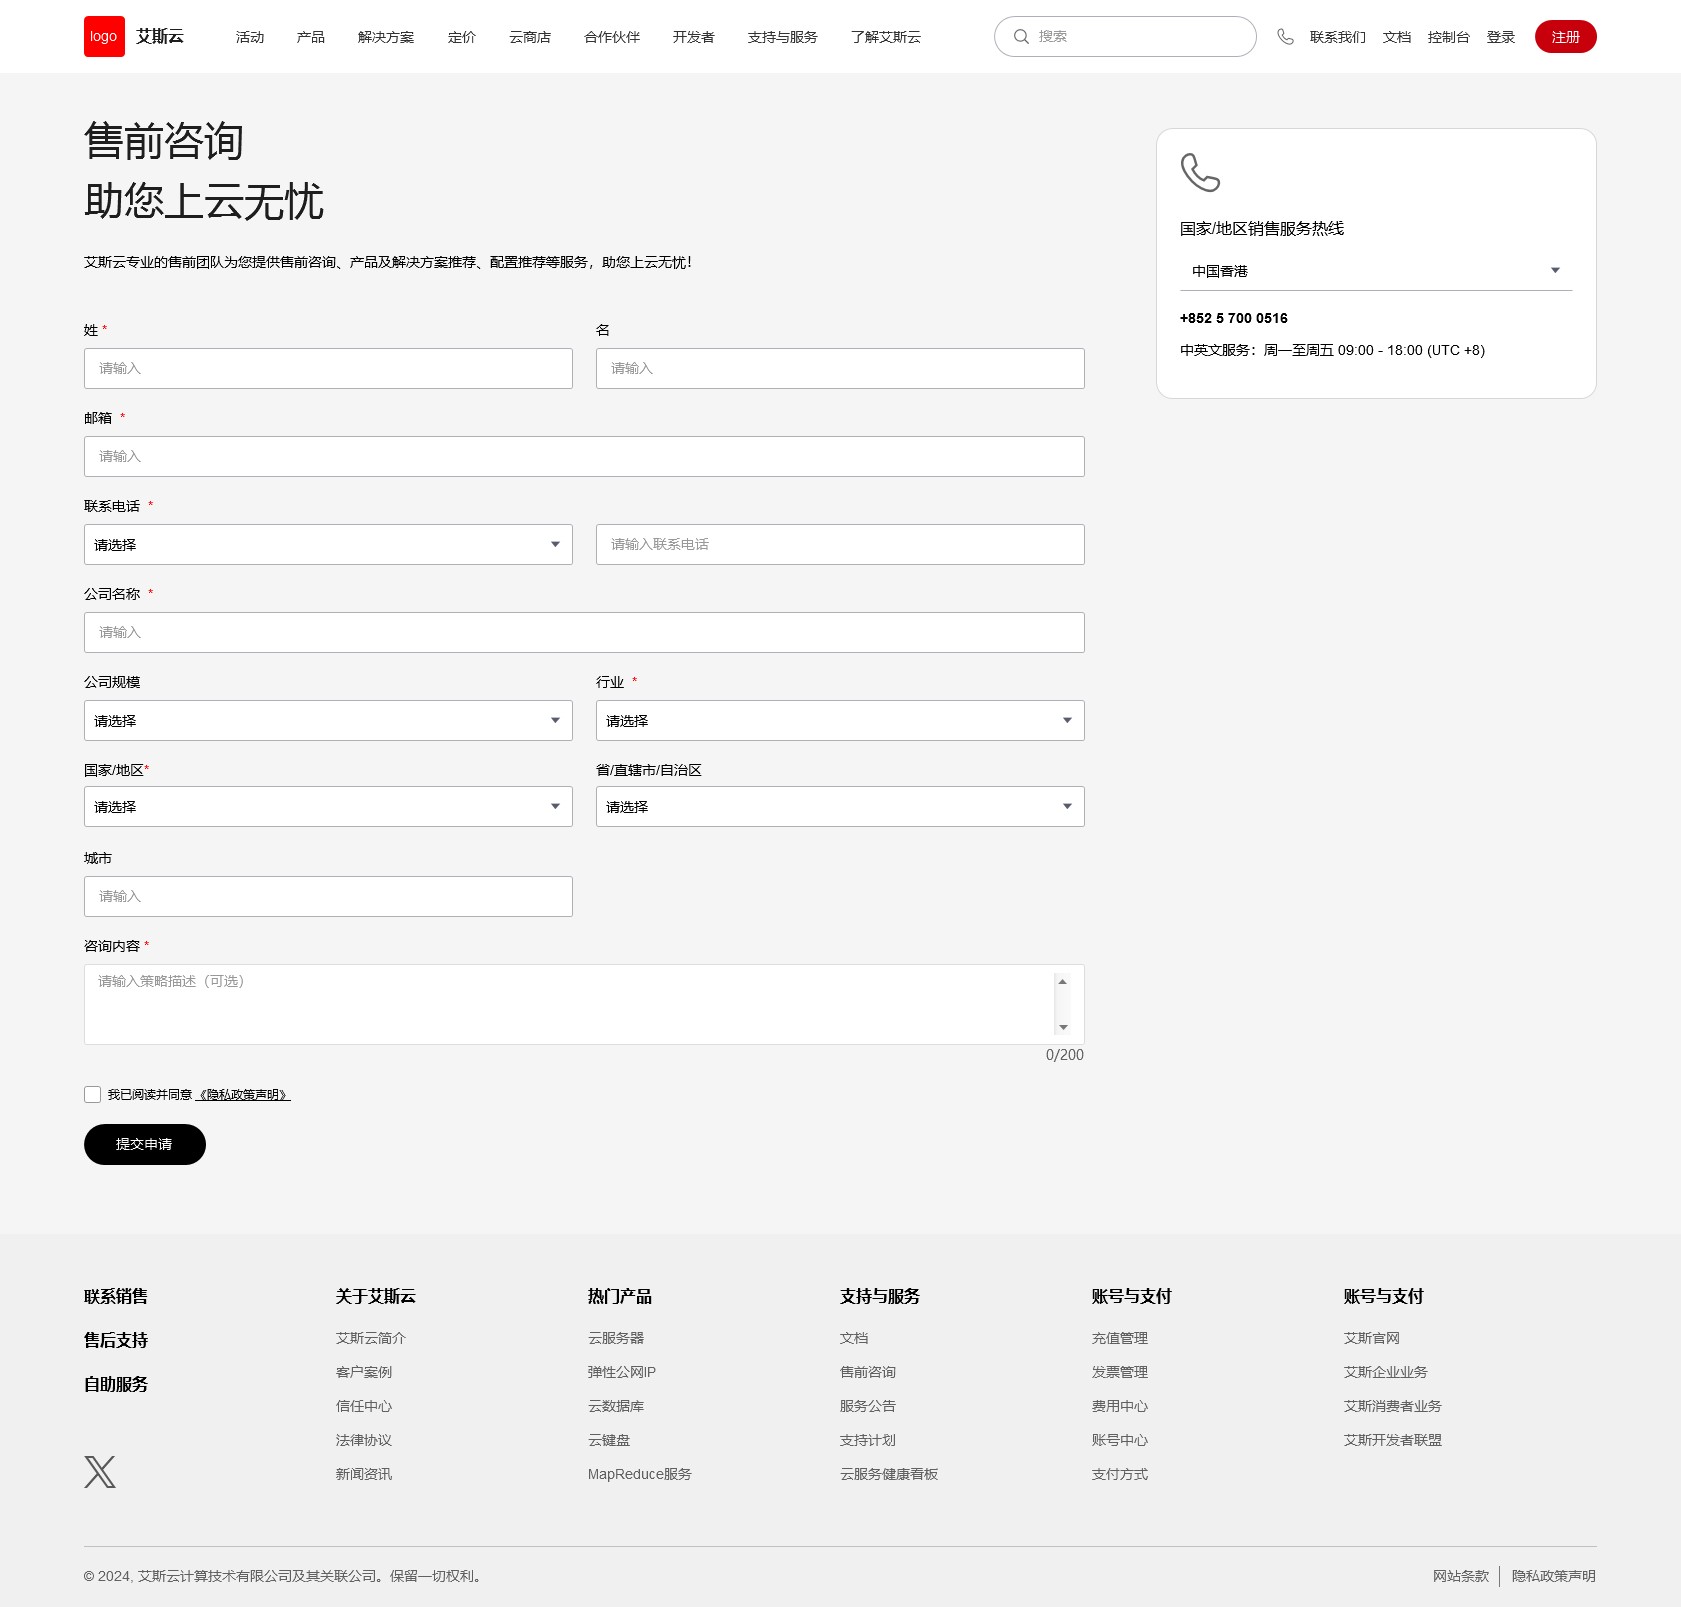
Task: Open the 定价 menu
Action: tap(462, 37)
